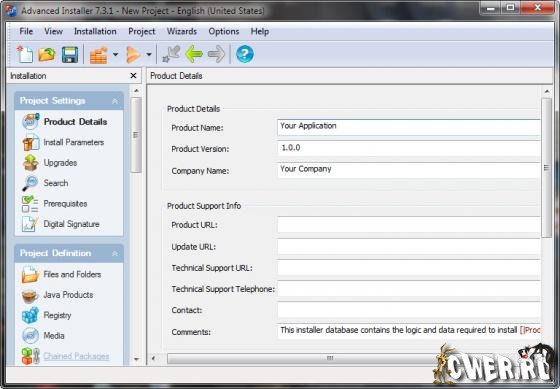Open the Wizards menu
The height and width of the screenshot is (389, 560).
click(x=182, y=31)
